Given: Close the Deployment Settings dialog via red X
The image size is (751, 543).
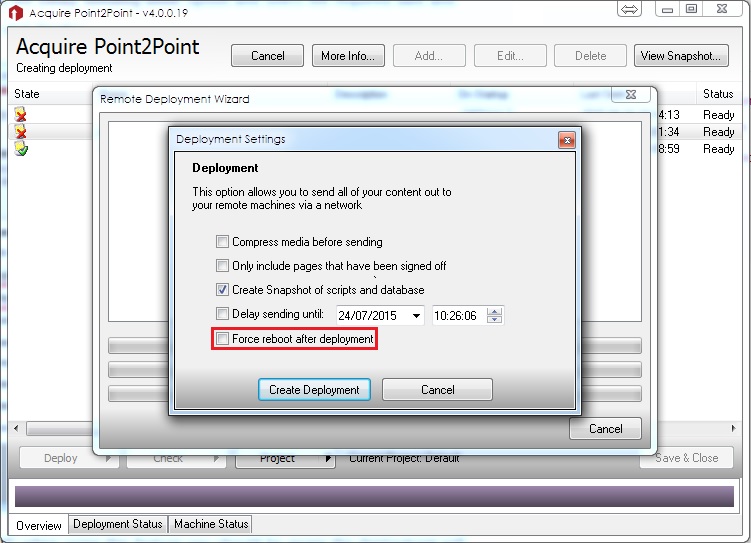Looking at the screenshot, I should pos(567,140).
